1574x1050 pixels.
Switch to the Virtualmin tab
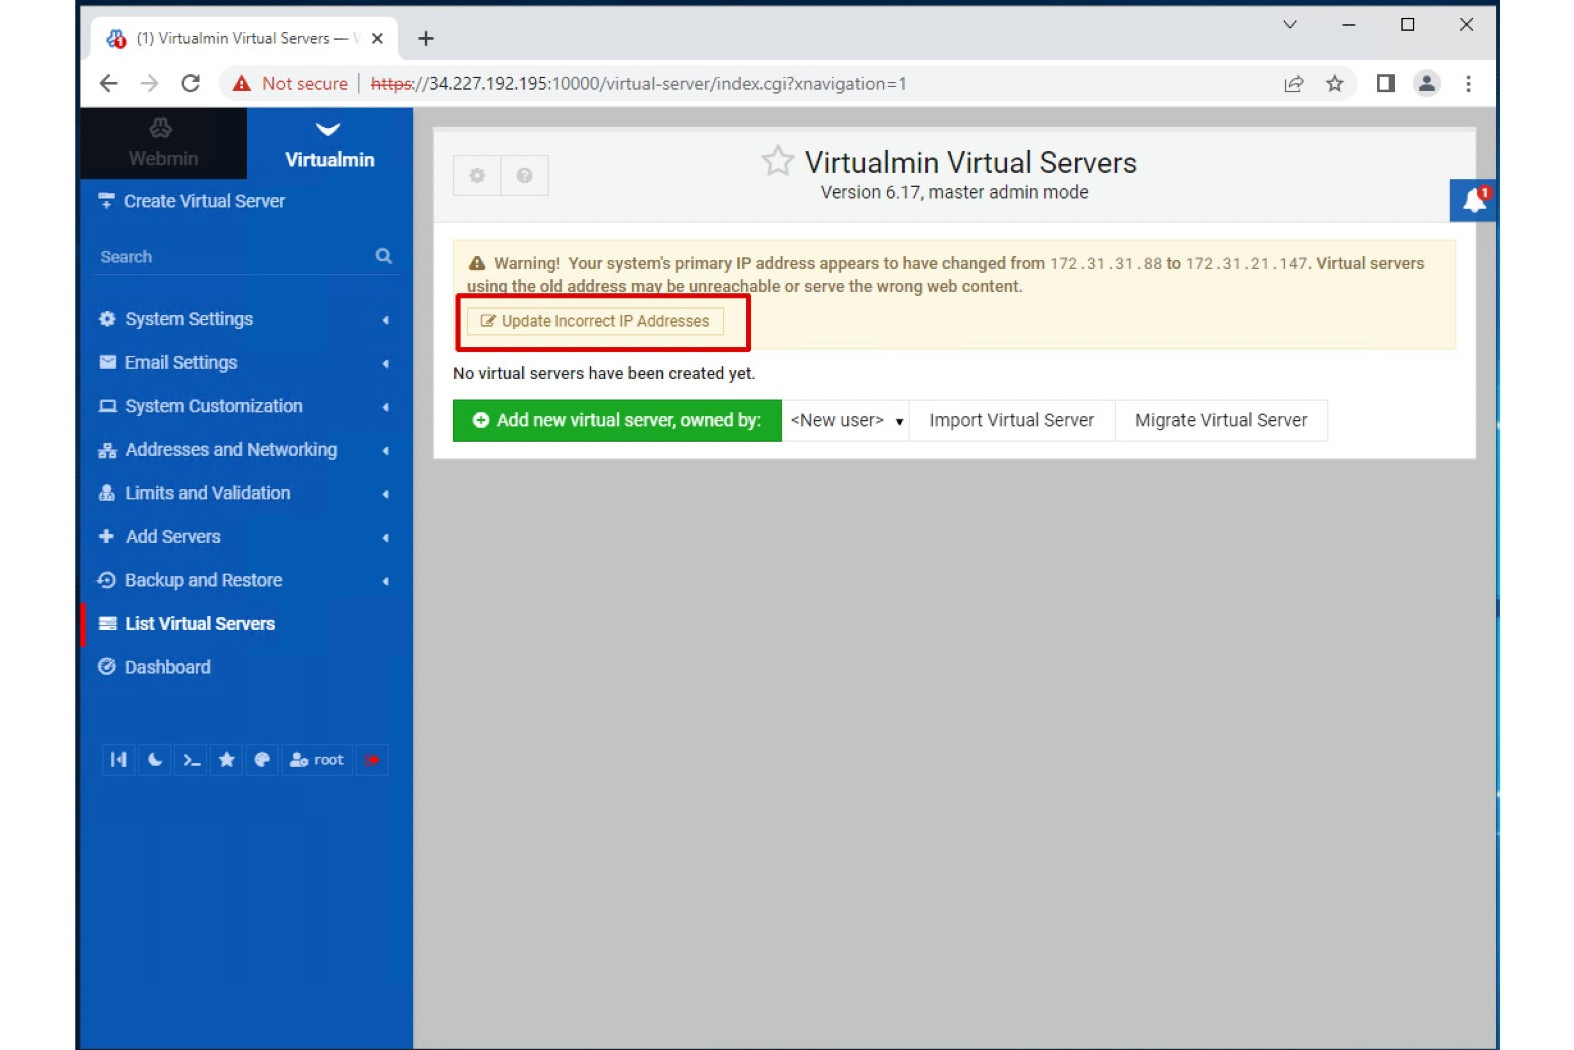click(329, 143)
